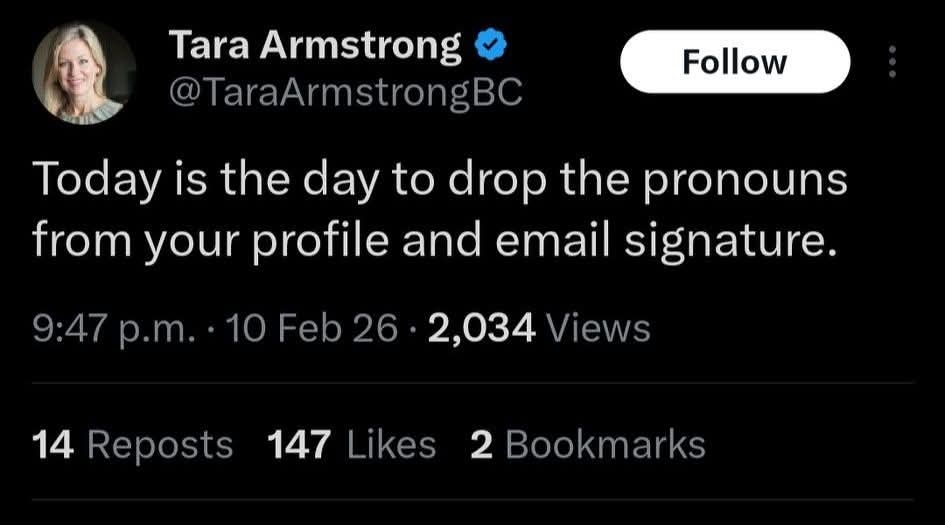This screenshot has width=945, height=525.
Task: Open the three-dot more options menu
Action: click(x=893, y=63)
